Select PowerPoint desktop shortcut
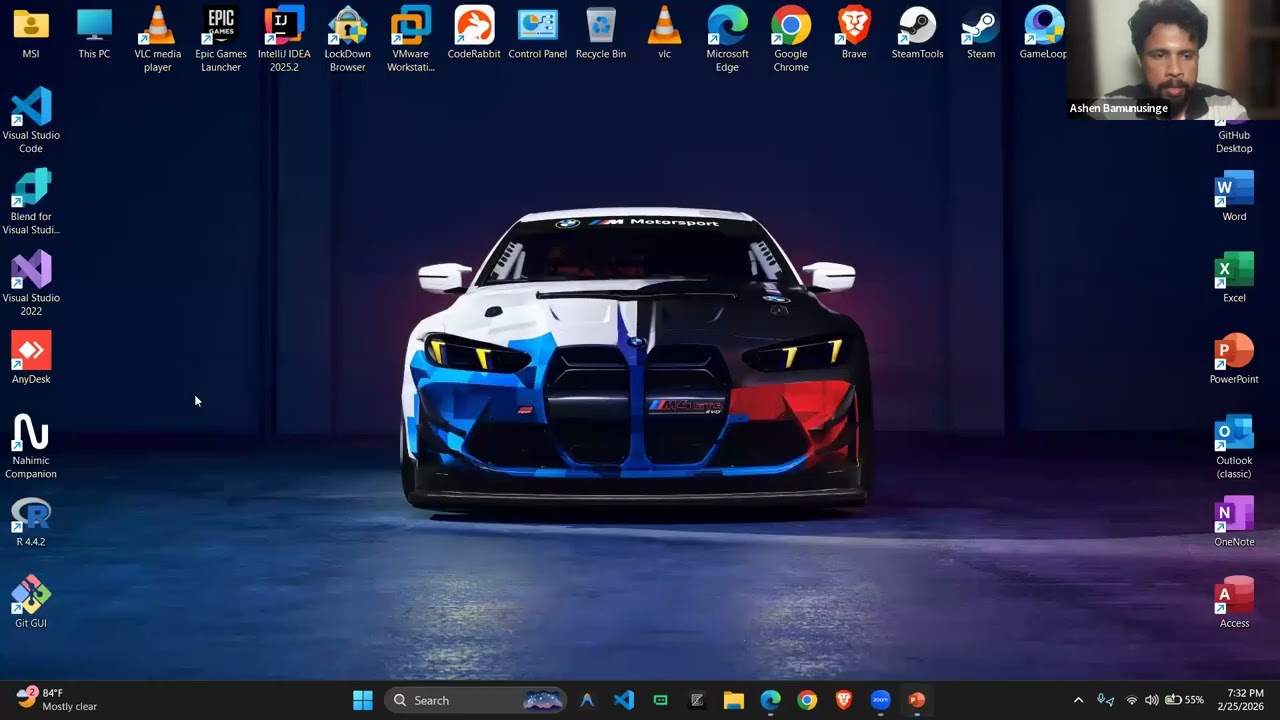1280x720 pixels. coord(1234,359)
